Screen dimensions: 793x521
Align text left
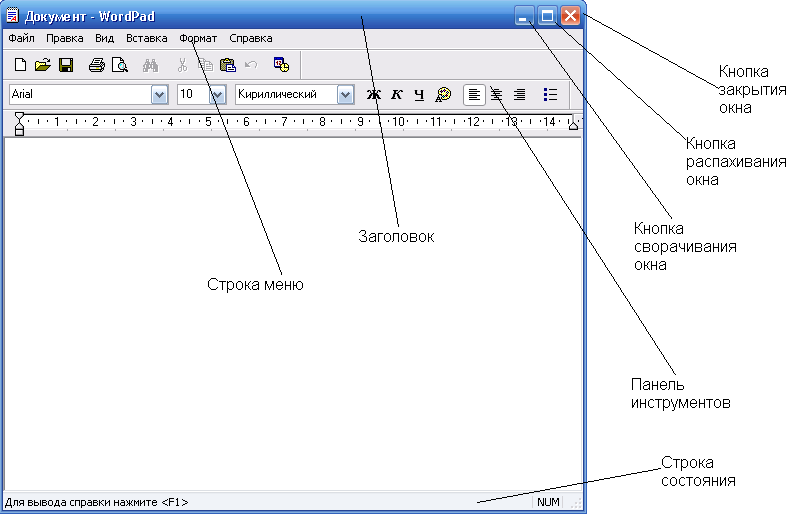[x=474, y=95]
